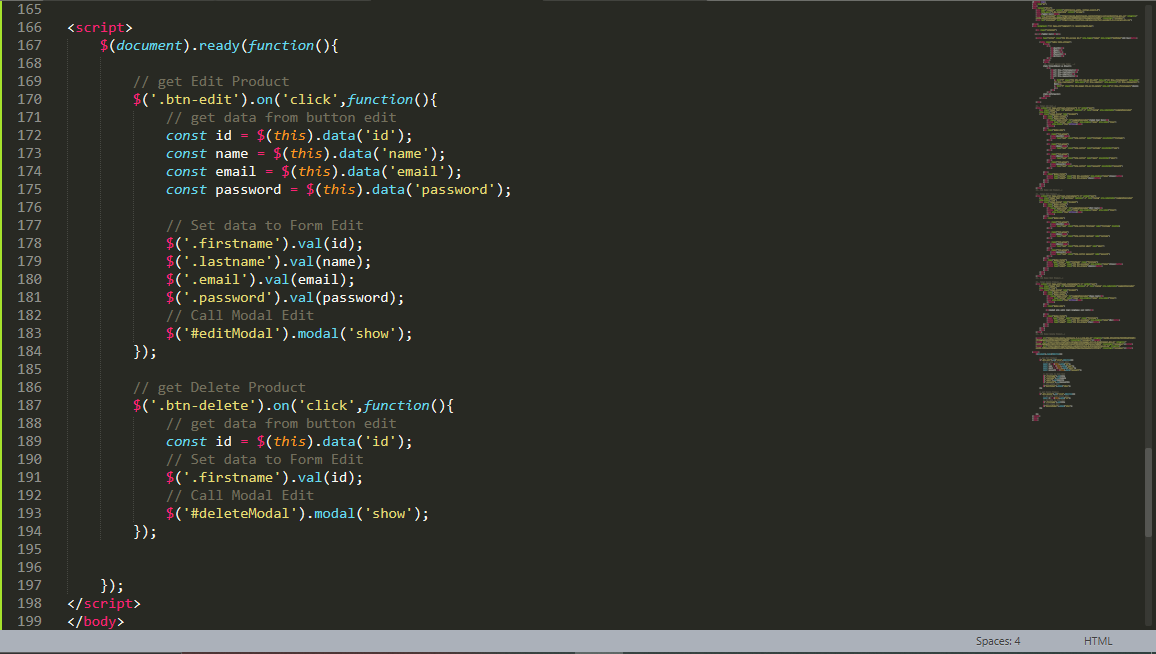Screen dimensions: 1156x654
Task: Click line number 185 in the gutter
Action: click(x=29, y=369)
